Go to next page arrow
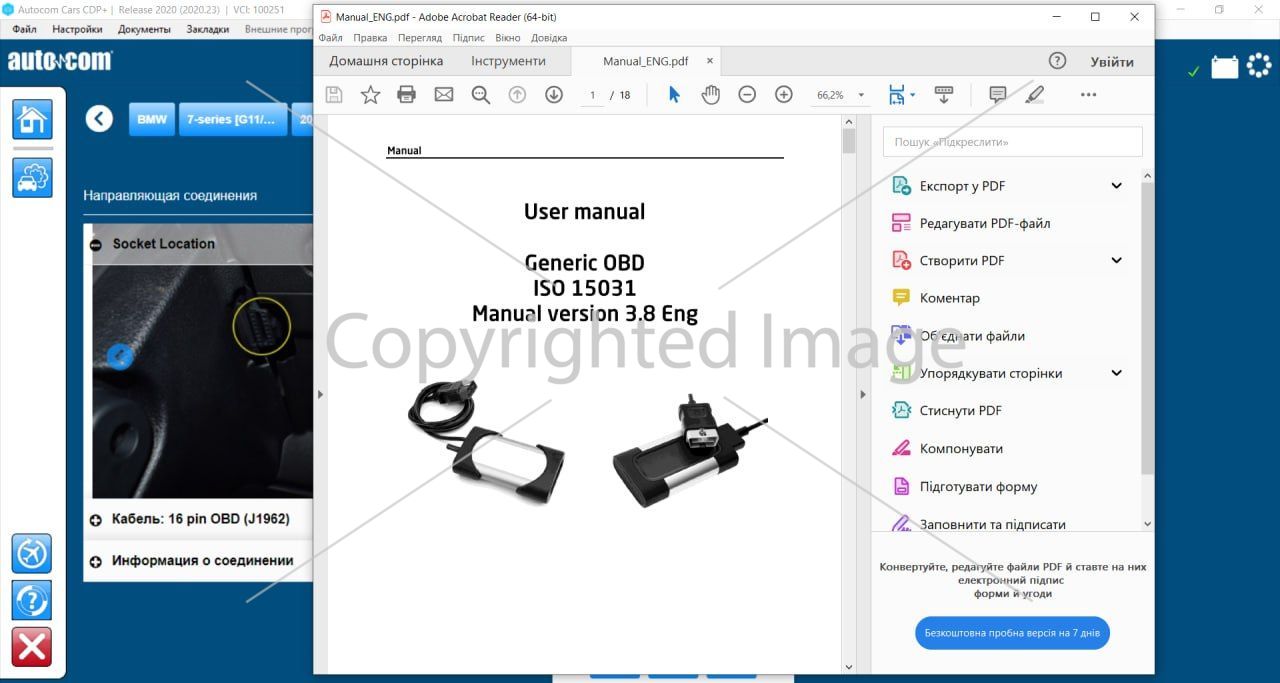The width and height of the screenshot is (1280, 683). [554, 94]
